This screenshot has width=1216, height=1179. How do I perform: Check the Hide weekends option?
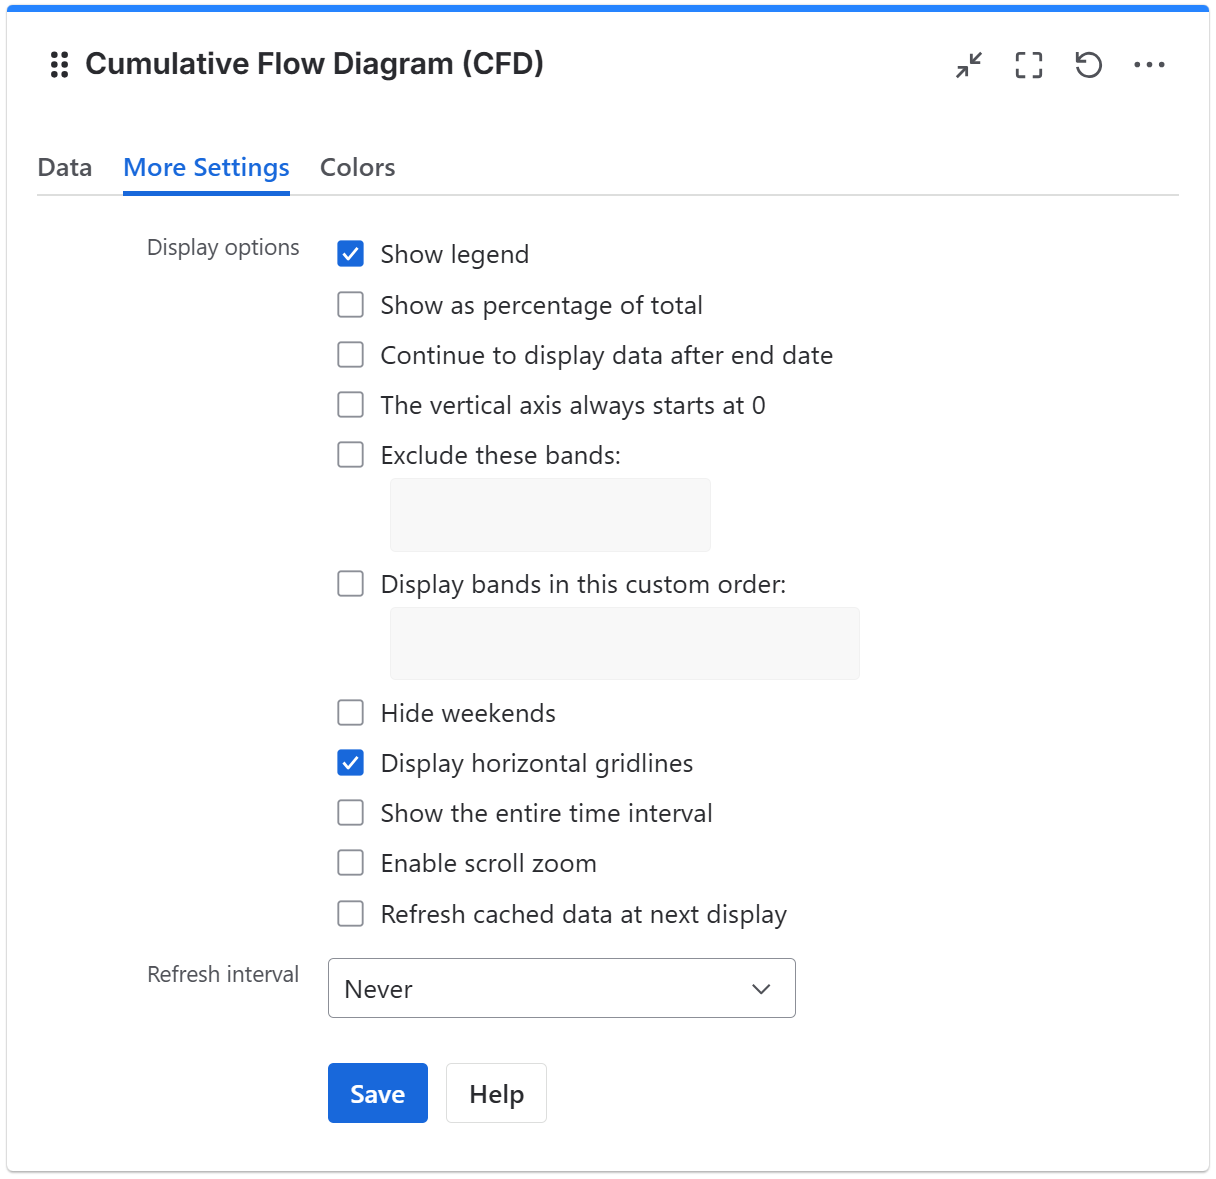350,712
